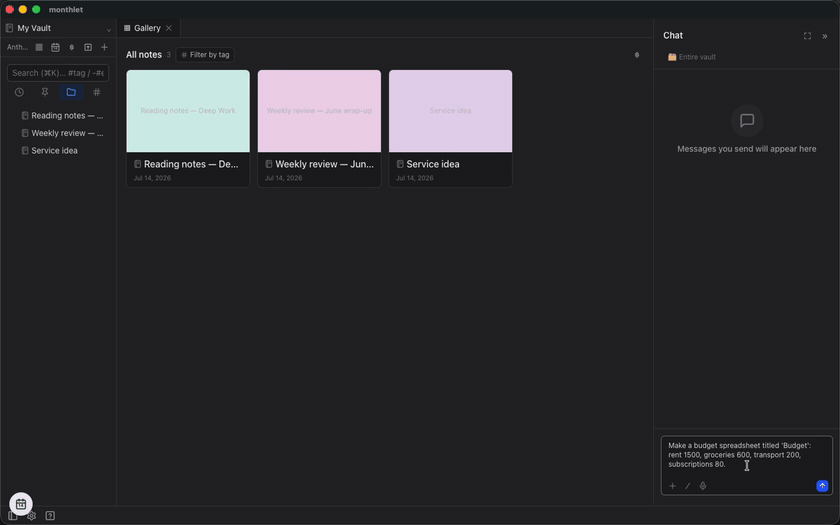Open the Service idea purple thumbnail card
Image resolution: width=840 pixels, height=525 pixels.
(x=451, y=111)
